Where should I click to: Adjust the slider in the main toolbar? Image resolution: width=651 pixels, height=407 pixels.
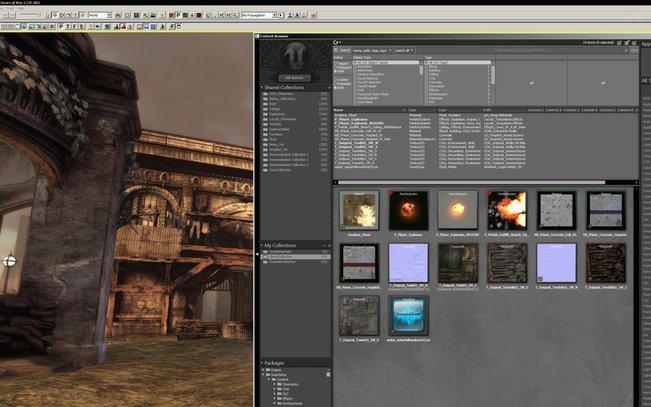pos(29,15)
